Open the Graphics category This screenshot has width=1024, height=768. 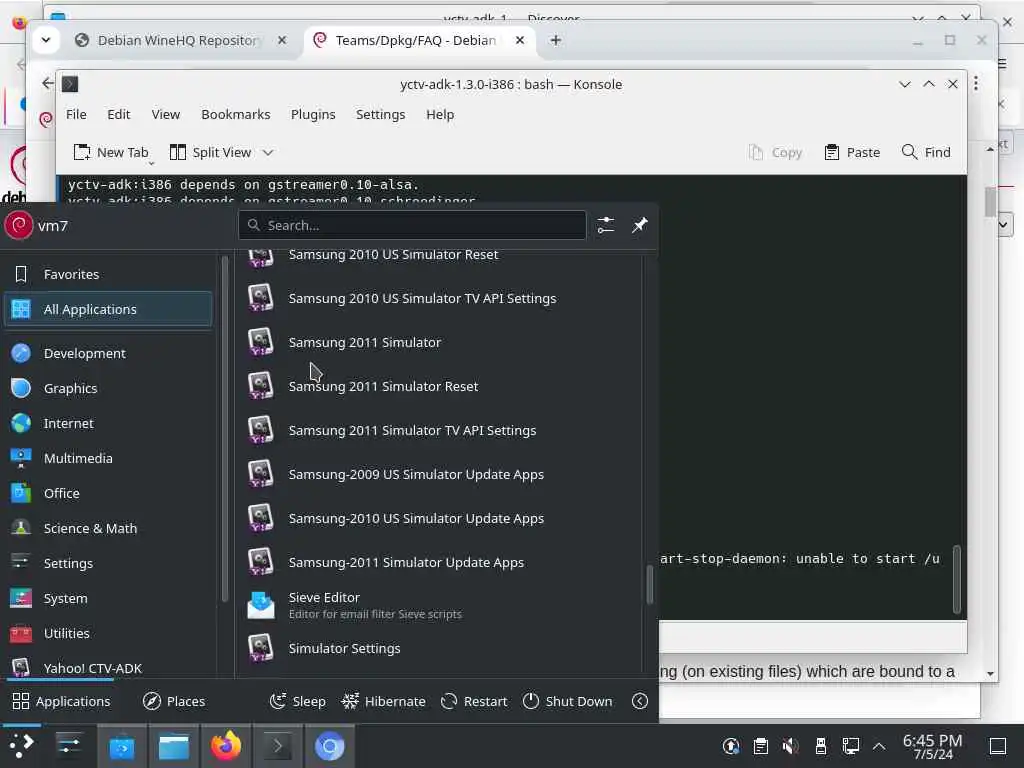click(x=108, y=388)
